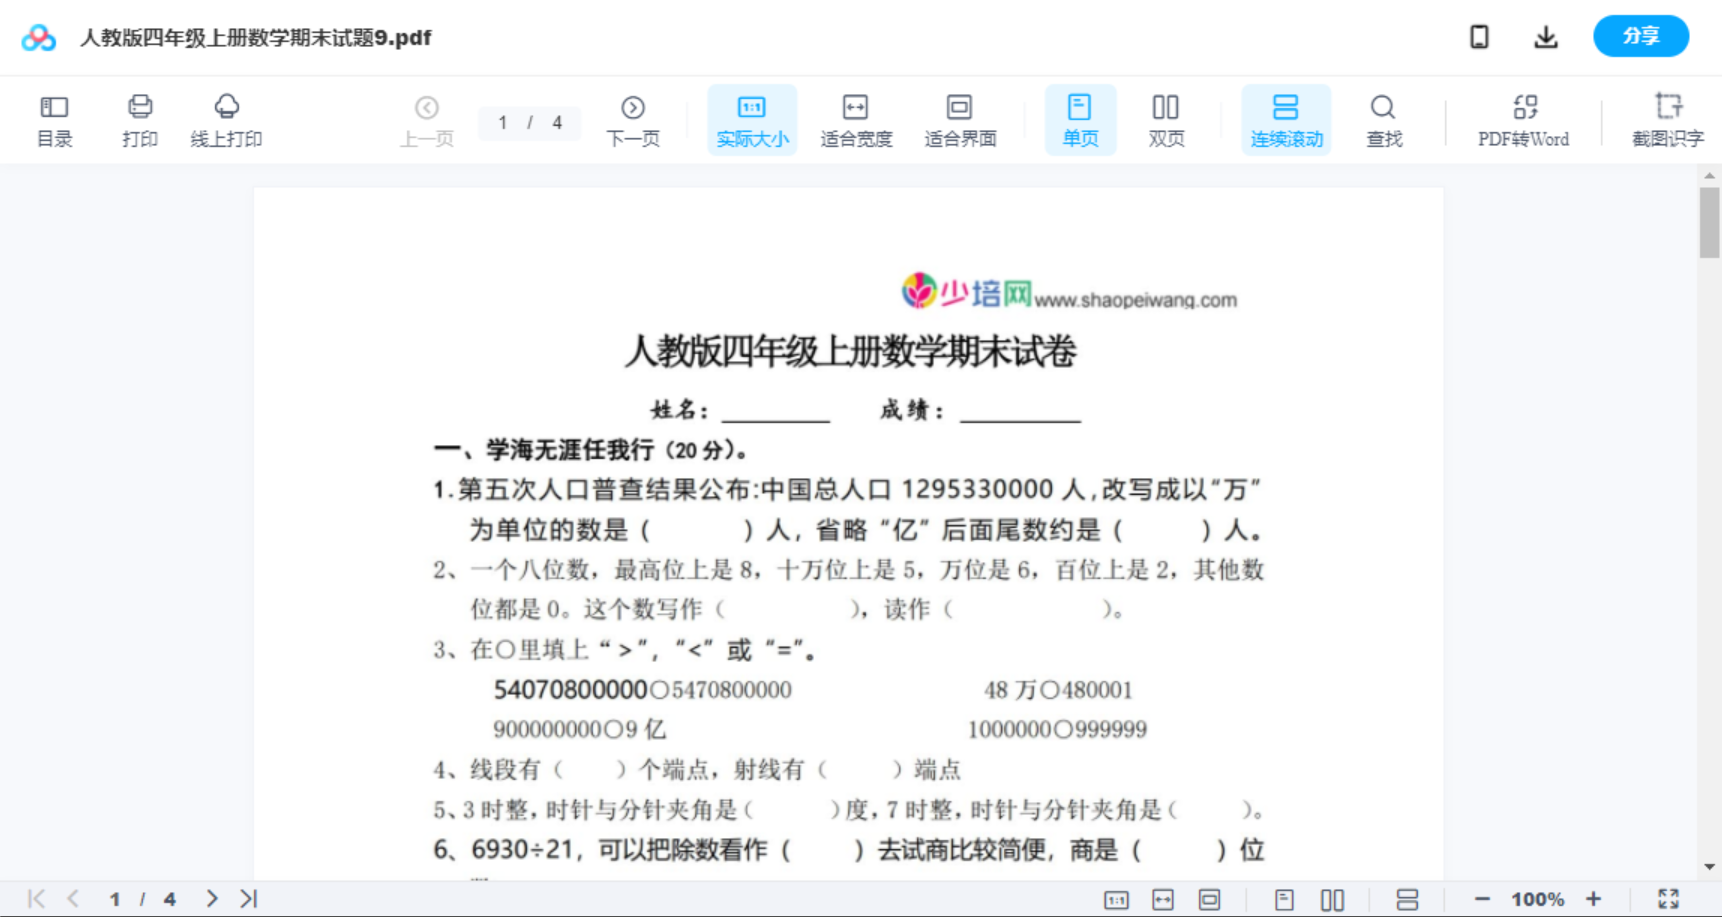Open the 目录 table of contents panel
Screen dimensions: 1722x917
click(x=54, y=119)
